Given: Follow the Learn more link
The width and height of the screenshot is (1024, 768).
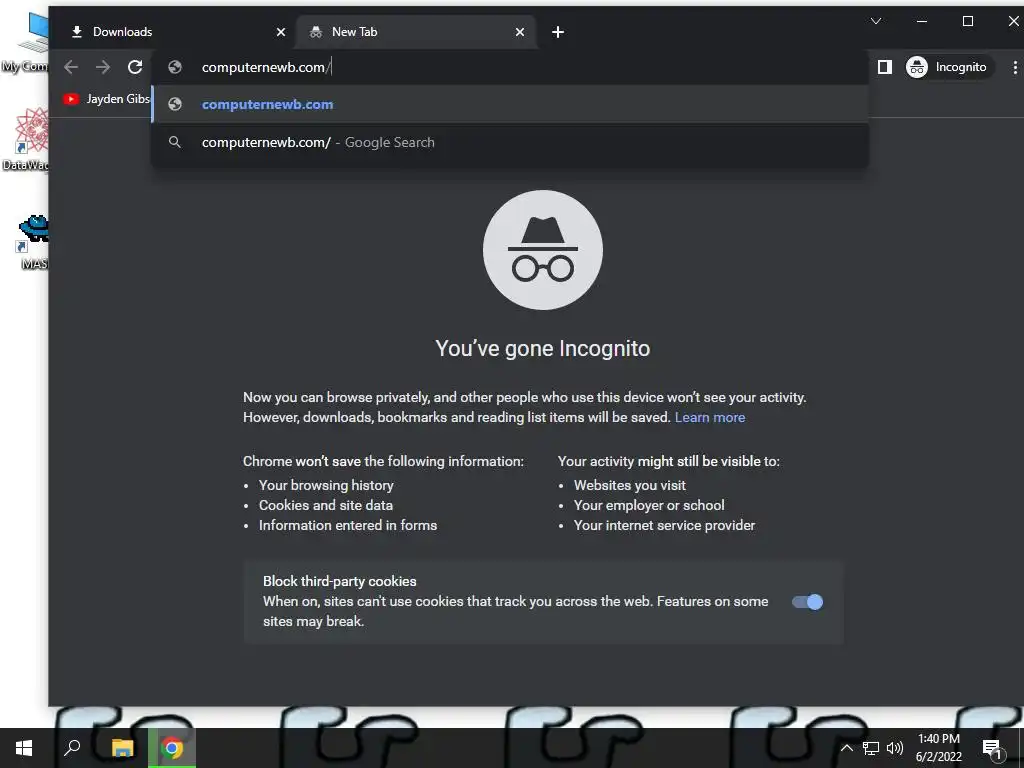Looking at the screenshot, I should tap(710, 417).
